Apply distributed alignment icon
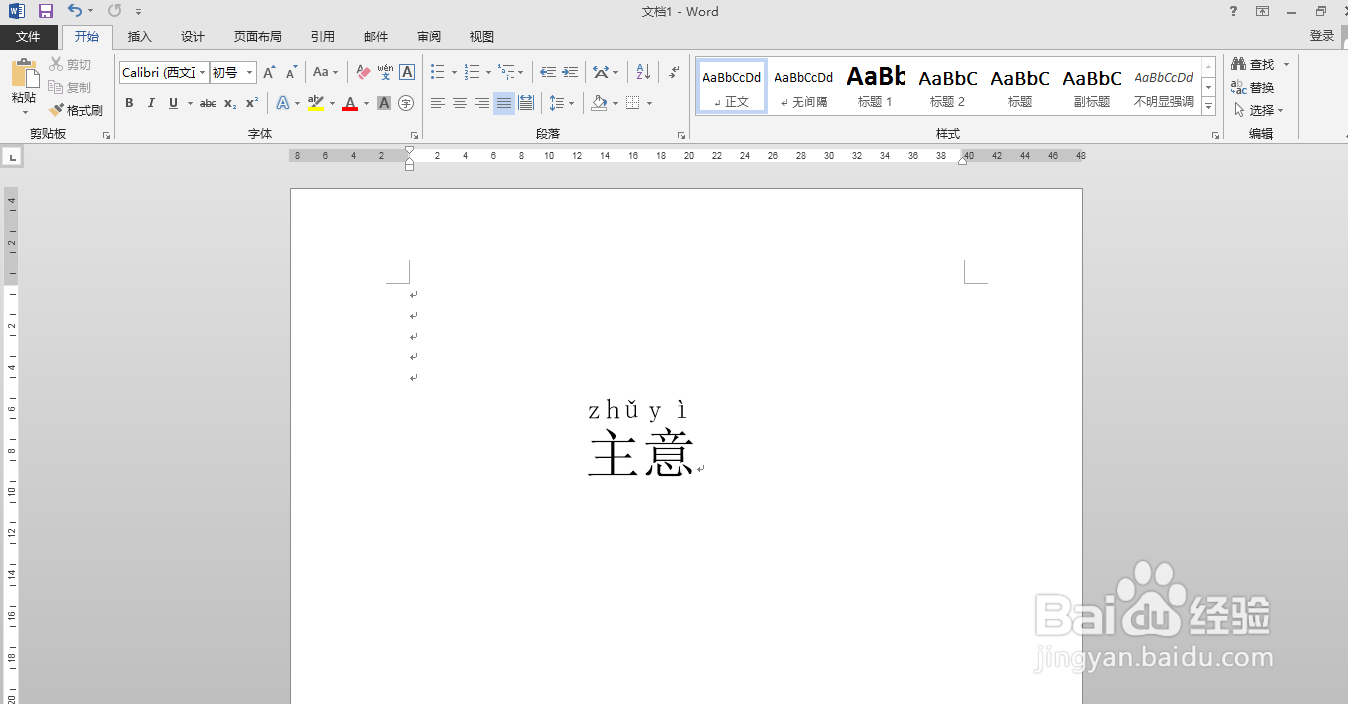Screen dimensions: 1348x704 (526, 103)
